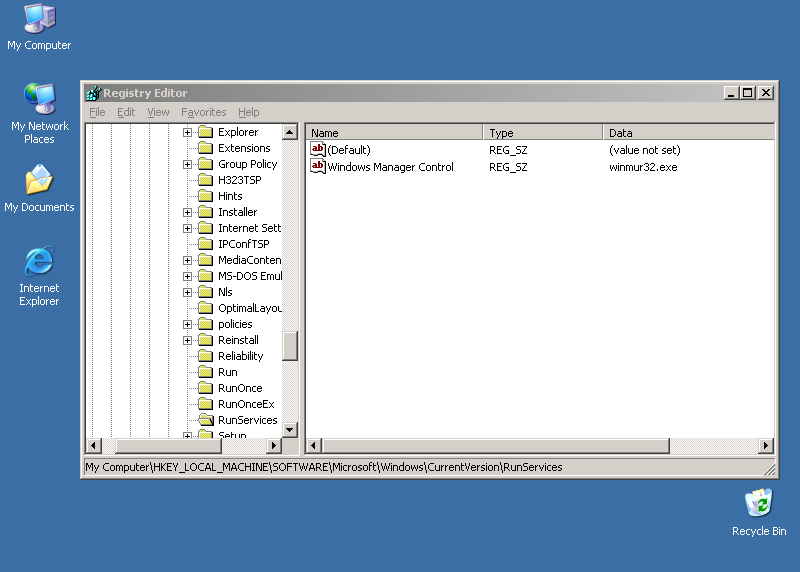
Task: Select the Run key label
Action: [228, 372]
